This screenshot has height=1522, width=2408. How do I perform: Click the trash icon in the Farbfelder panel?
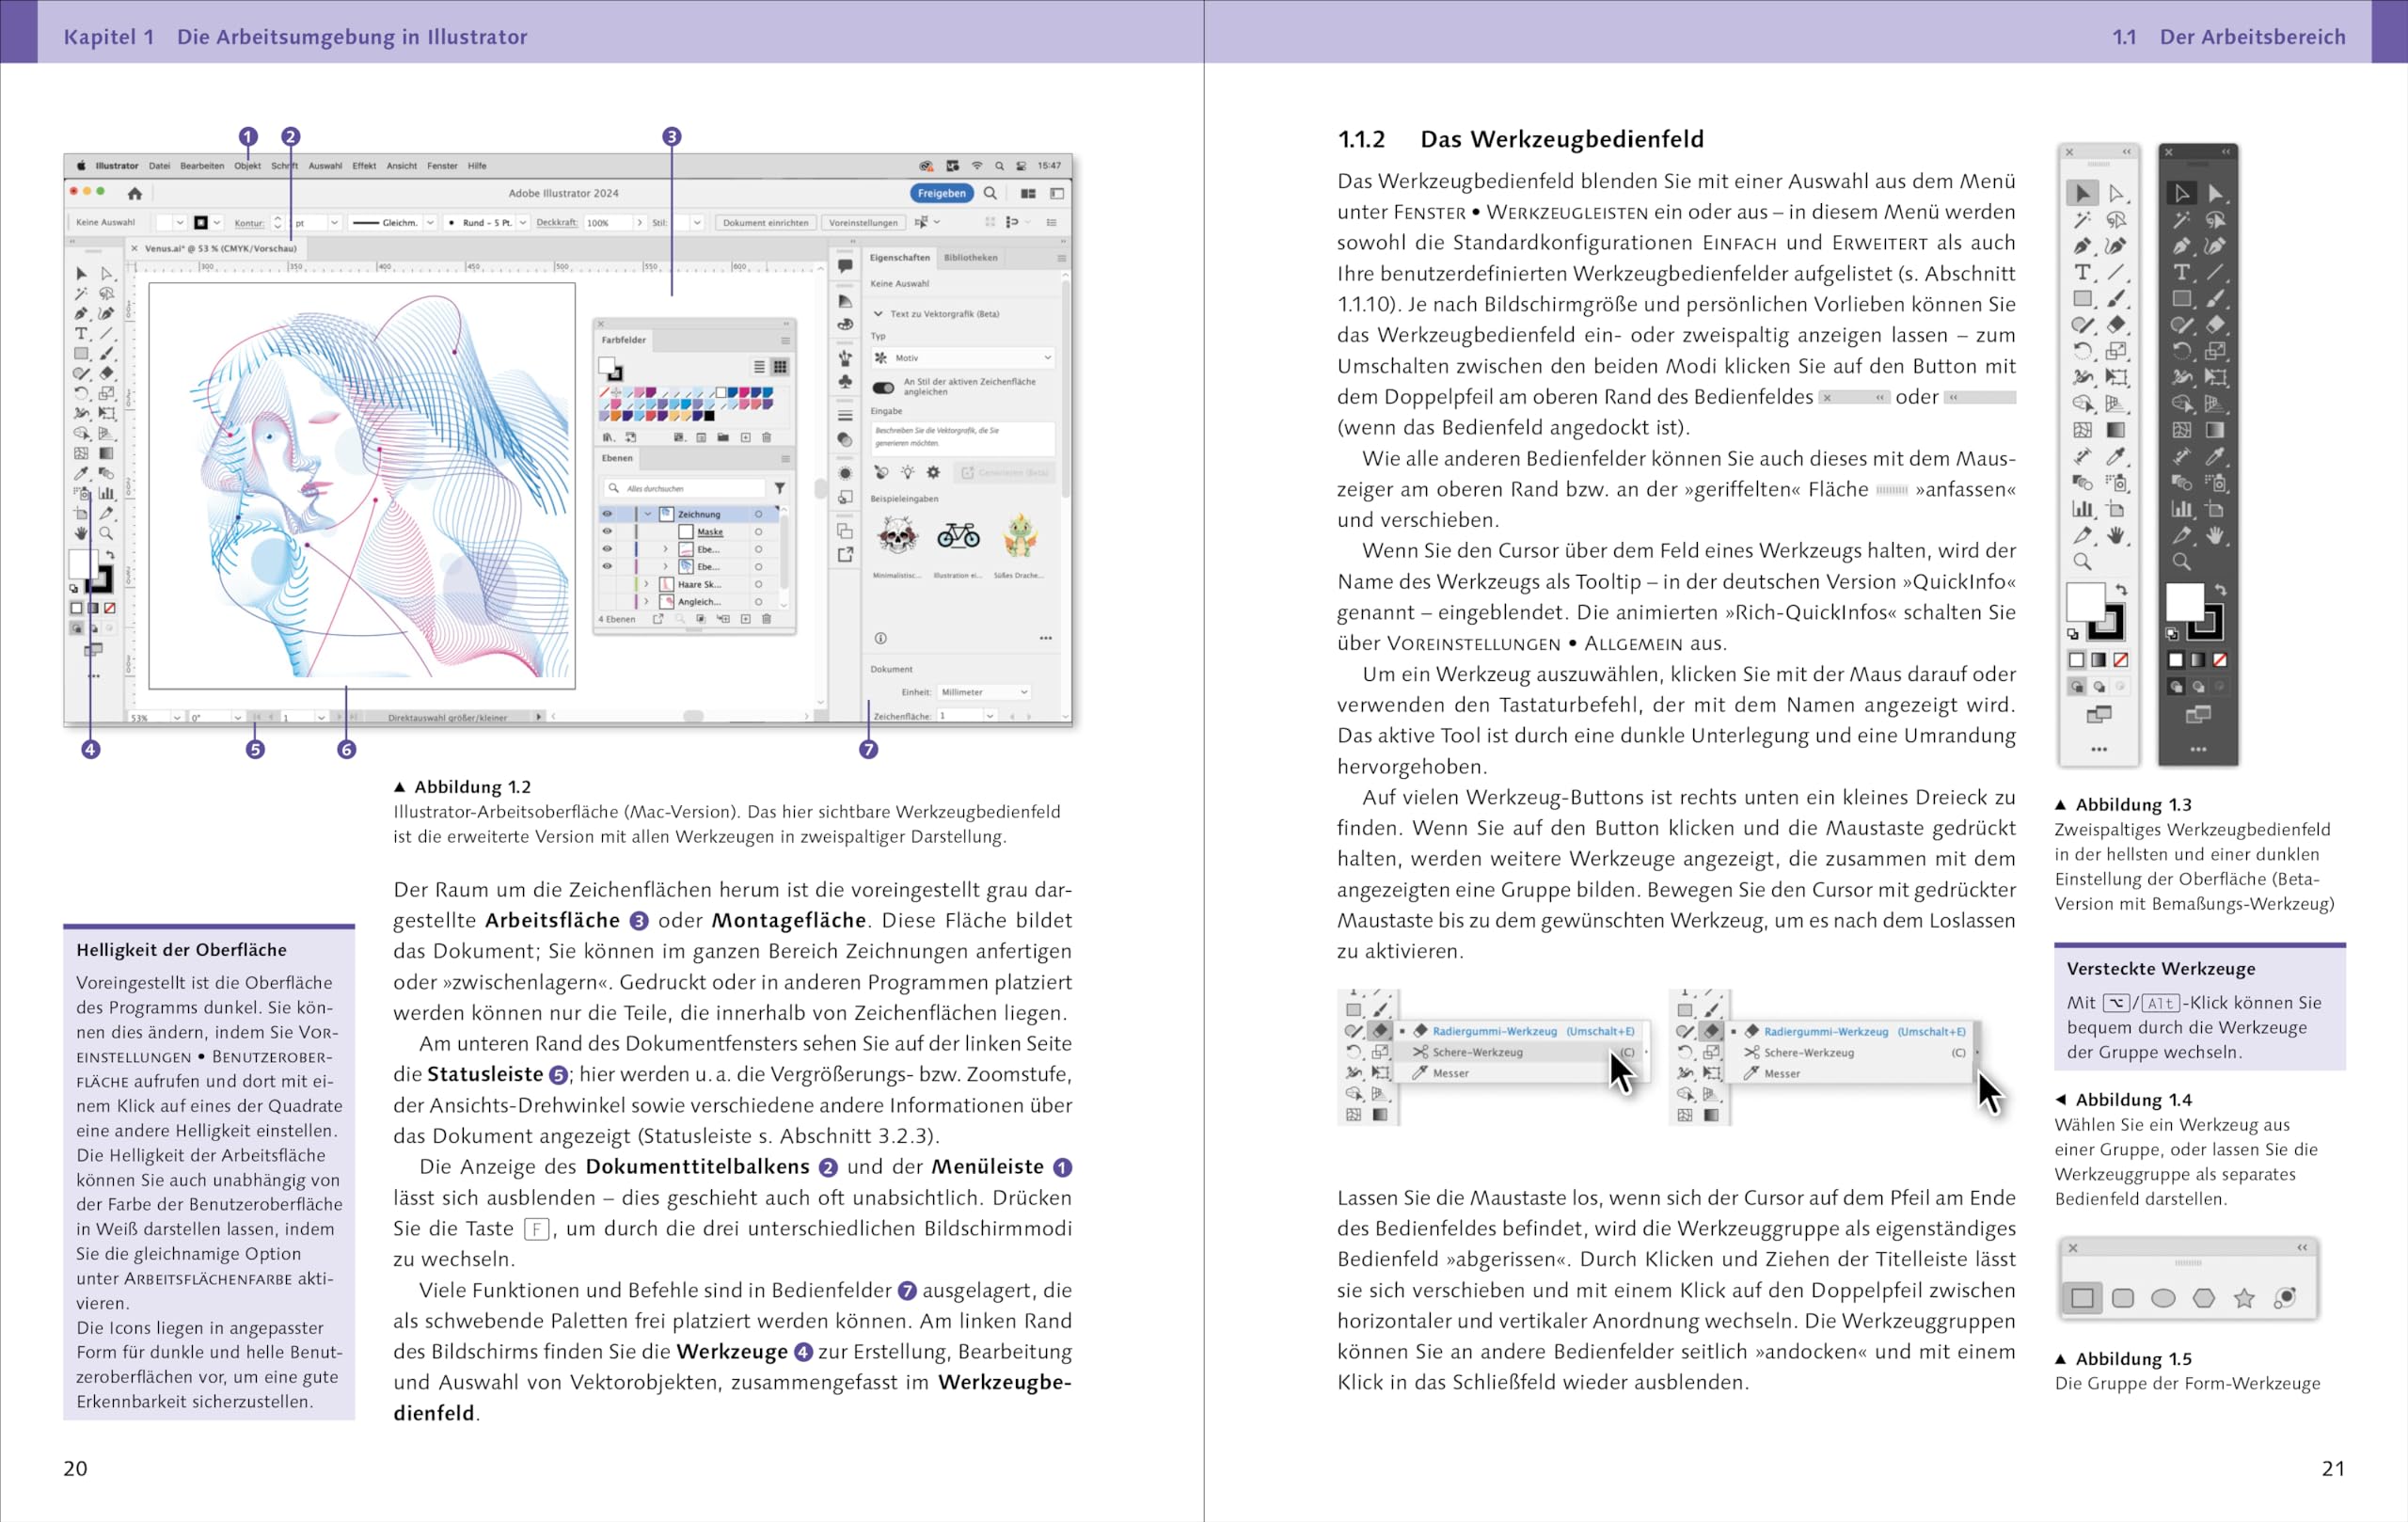click(x=767, y=438)
